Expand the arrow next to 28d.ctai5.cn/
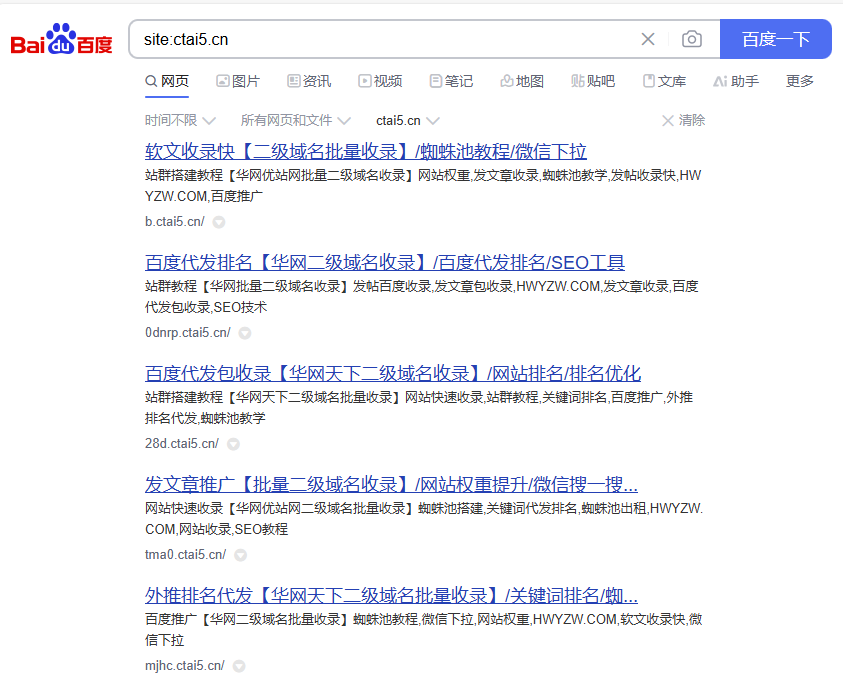Viewport: 843px width, 694px height. [x=233, y=444]
